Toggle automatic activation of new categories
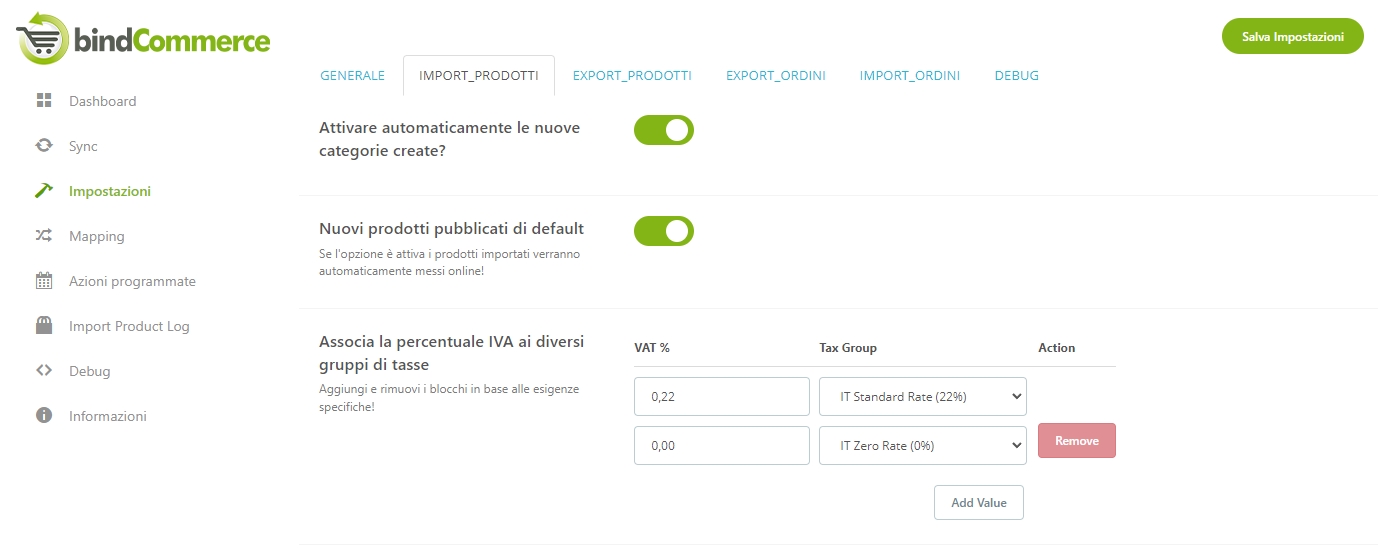 [663, 130]
